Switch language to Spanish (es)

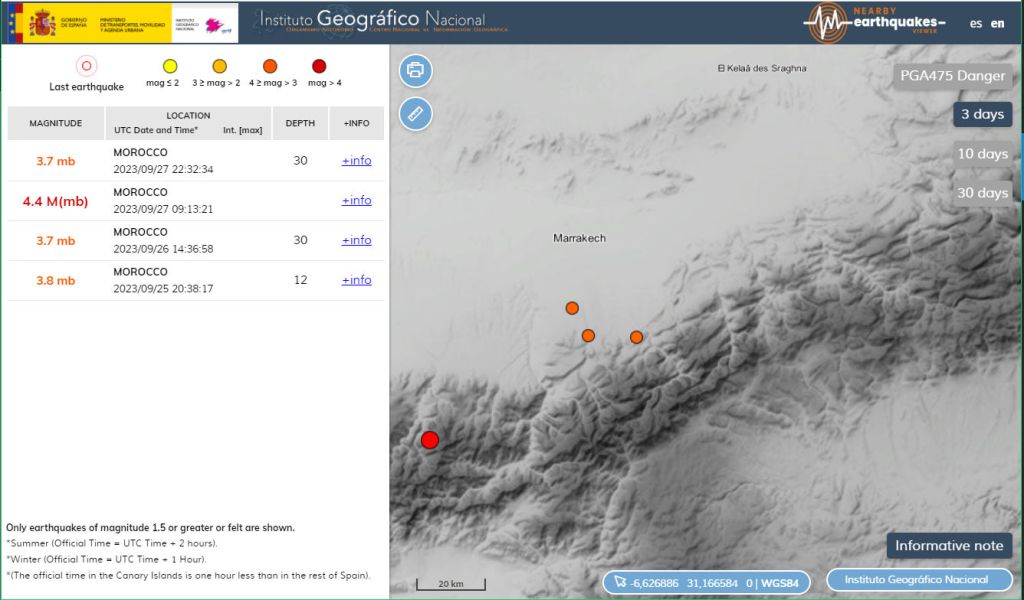click(976, 24)
